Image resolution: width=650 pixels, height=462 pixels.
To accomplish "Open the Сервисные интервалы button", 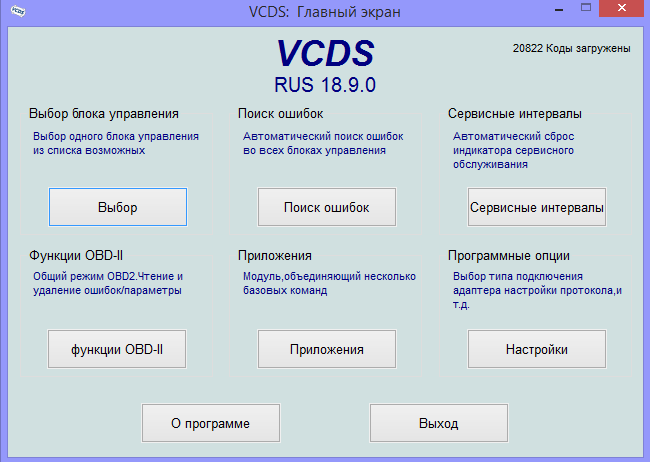I will (x=537, y=207).
